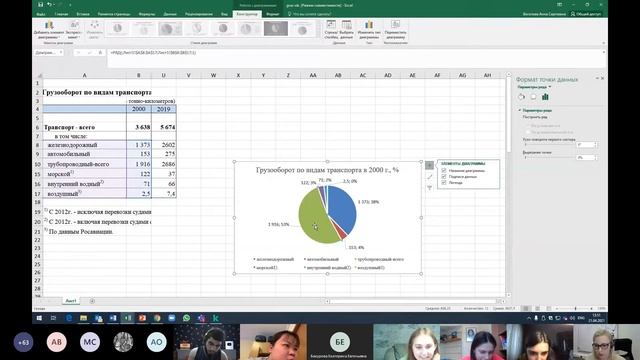This screenshot has height=360, width=640.
Task: Click the Chart Filters funnel button beside the chart
Action: [x=429, y=188]
